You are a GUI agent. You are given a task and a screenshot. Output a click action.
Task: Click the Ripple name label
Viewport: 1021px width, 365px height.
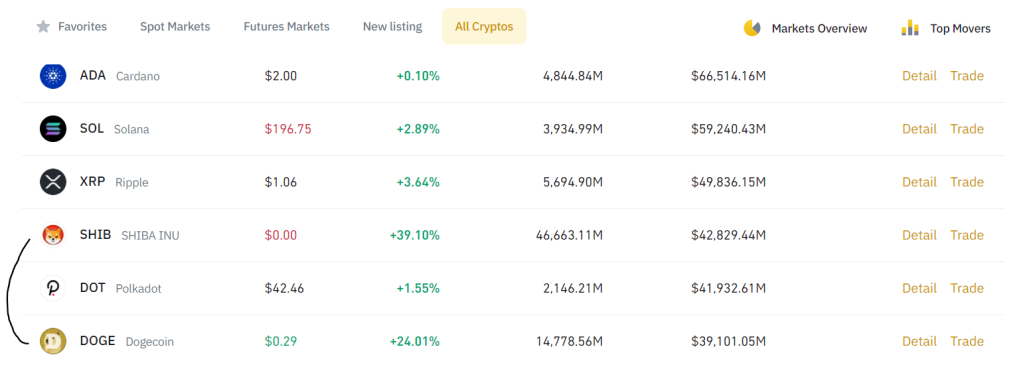point(132,183)
